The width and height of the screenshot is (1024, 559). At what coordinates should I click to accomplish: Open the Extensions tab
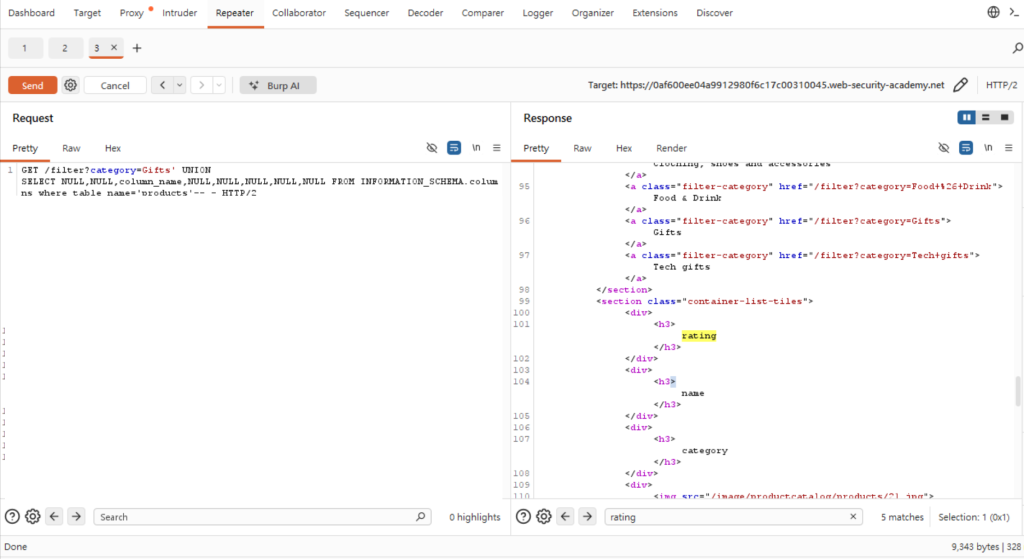654,13
